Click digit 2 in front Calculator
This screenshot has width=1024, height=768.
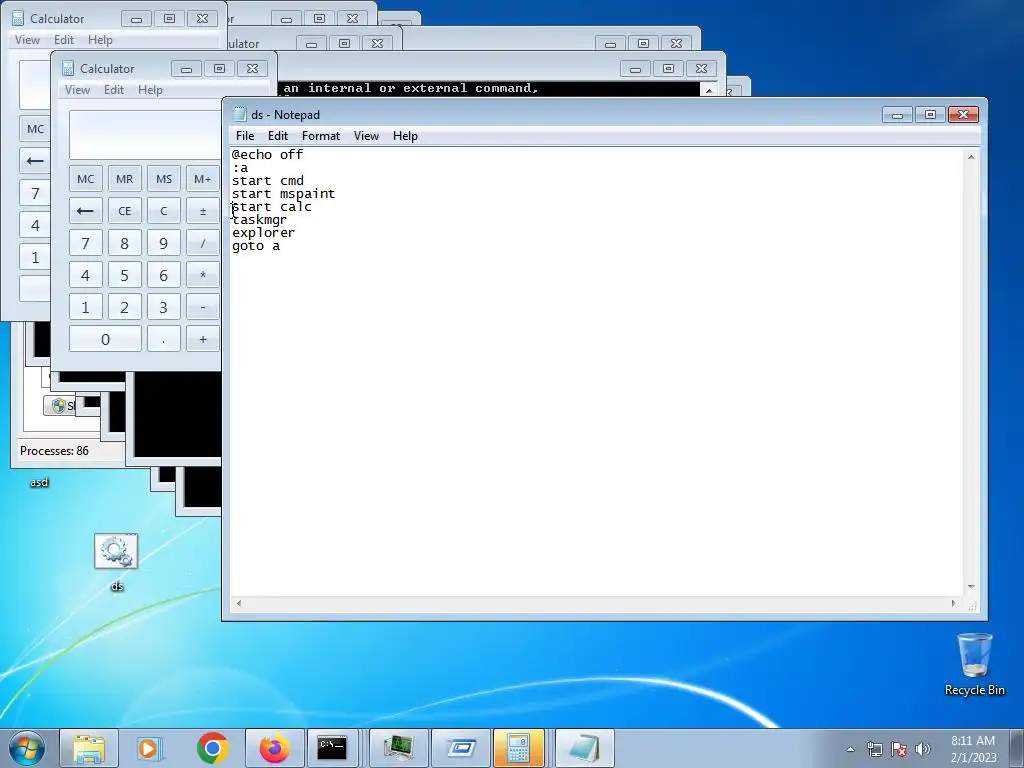click(x=125, y=308)
